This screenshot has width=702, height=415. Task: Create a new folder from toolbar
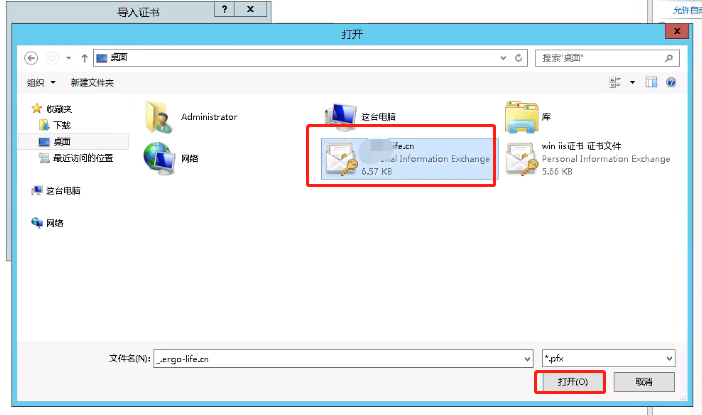[x=92, y=82]
